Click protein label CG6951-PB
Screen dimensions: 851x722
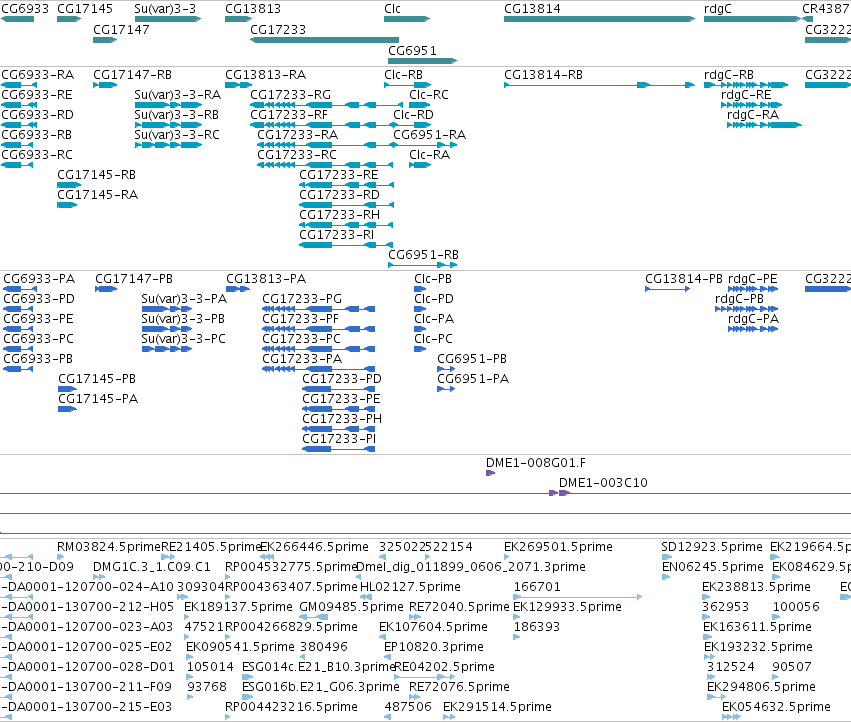[472, 359]
